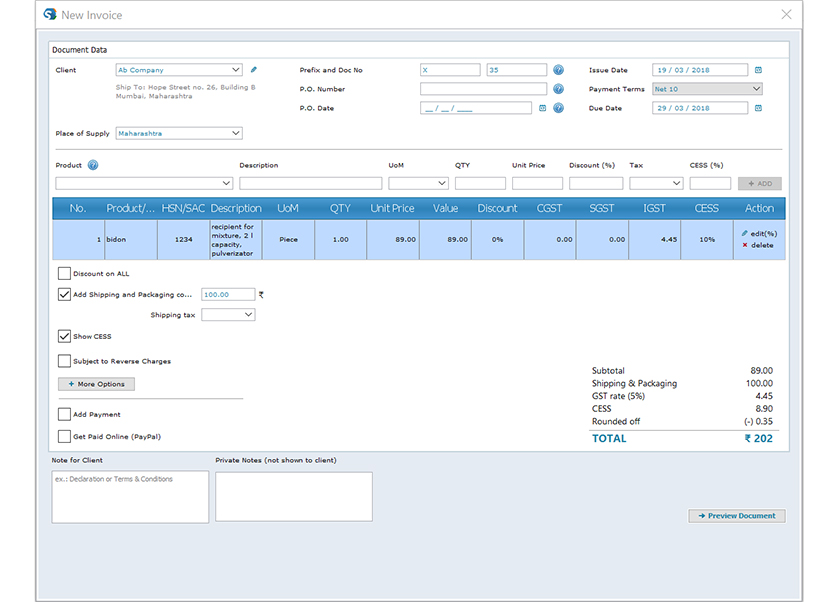Click delete icon in bidon row

click(x=745, y=245)
